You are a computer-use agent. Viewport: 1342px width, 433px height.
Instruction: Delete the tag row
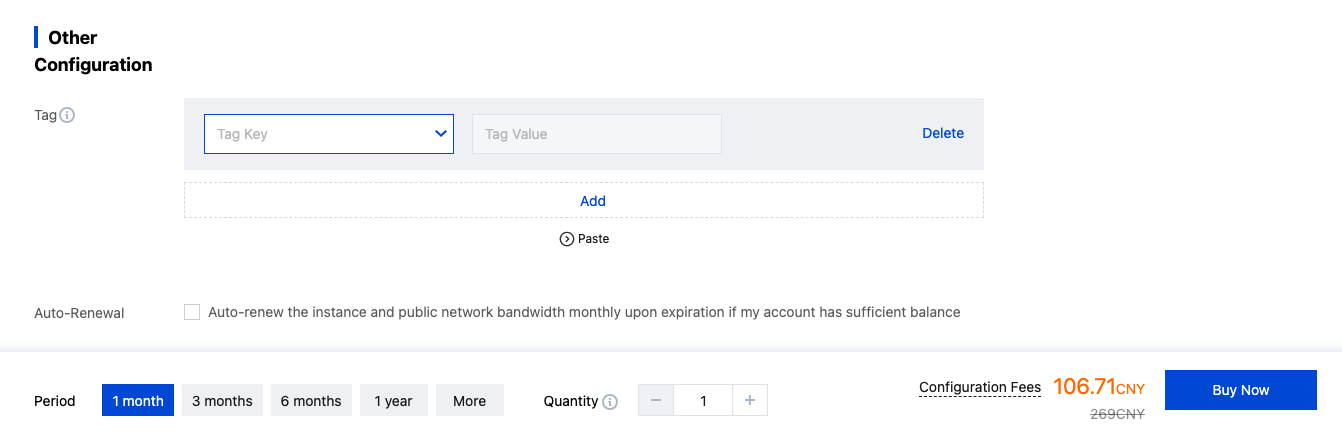point(942,133)
